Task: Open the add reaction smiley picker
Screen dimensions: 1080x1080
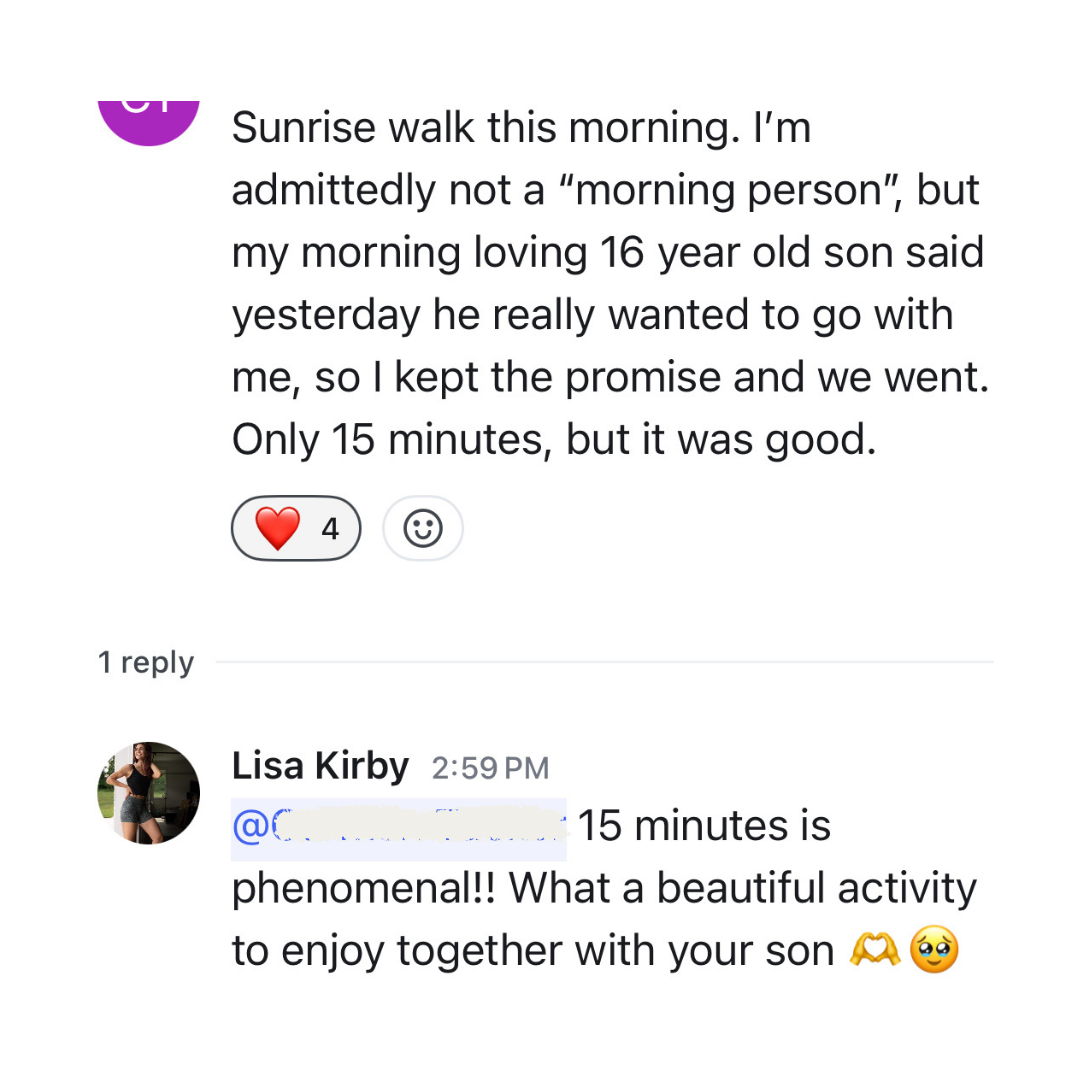Action: [422, 528]
